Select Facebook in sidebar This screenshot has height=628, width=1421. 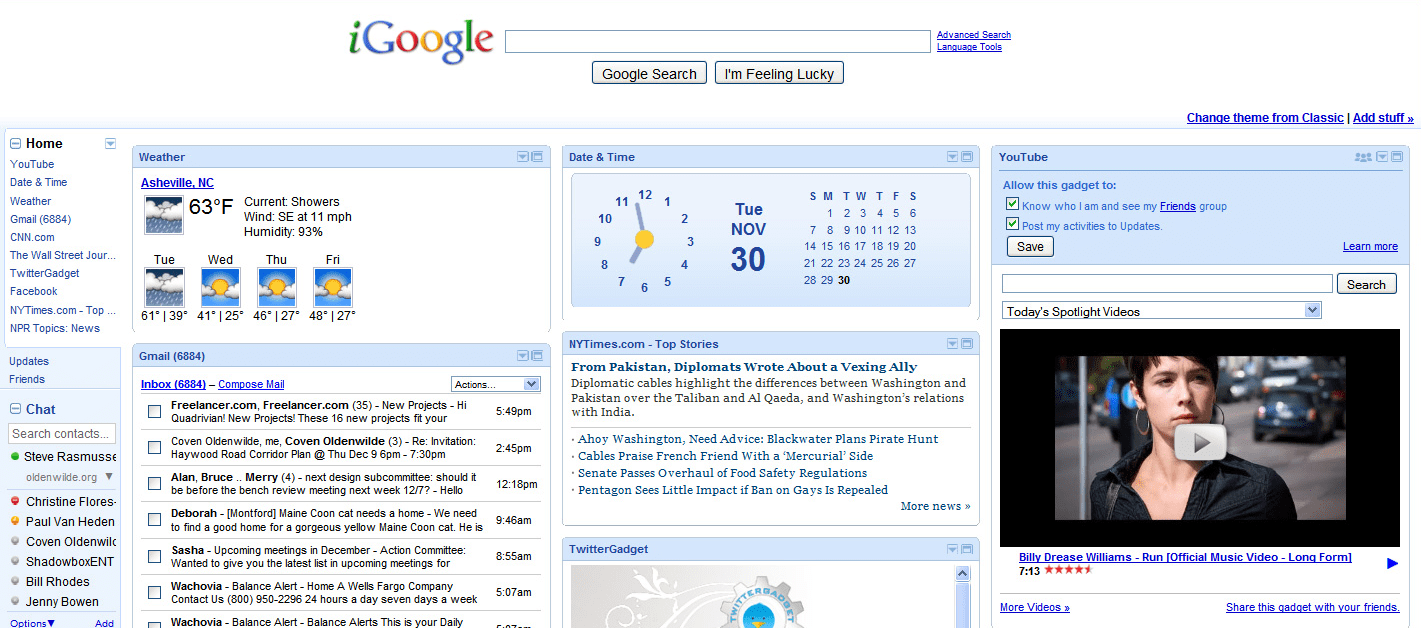[x=34, y=291]
